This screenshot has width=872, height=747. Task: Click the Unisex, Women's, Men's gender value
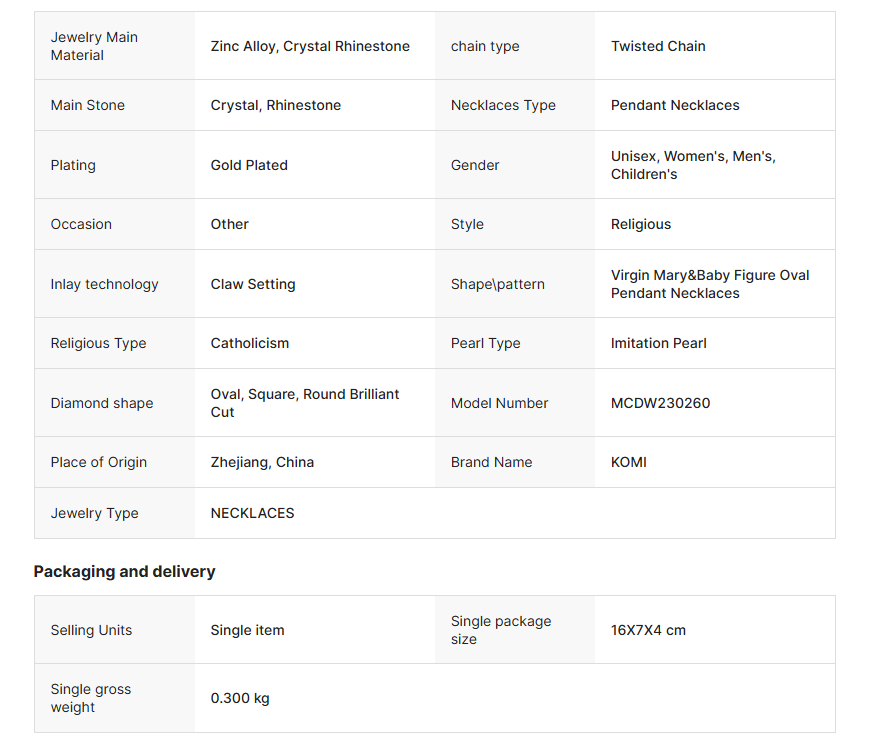693,165
